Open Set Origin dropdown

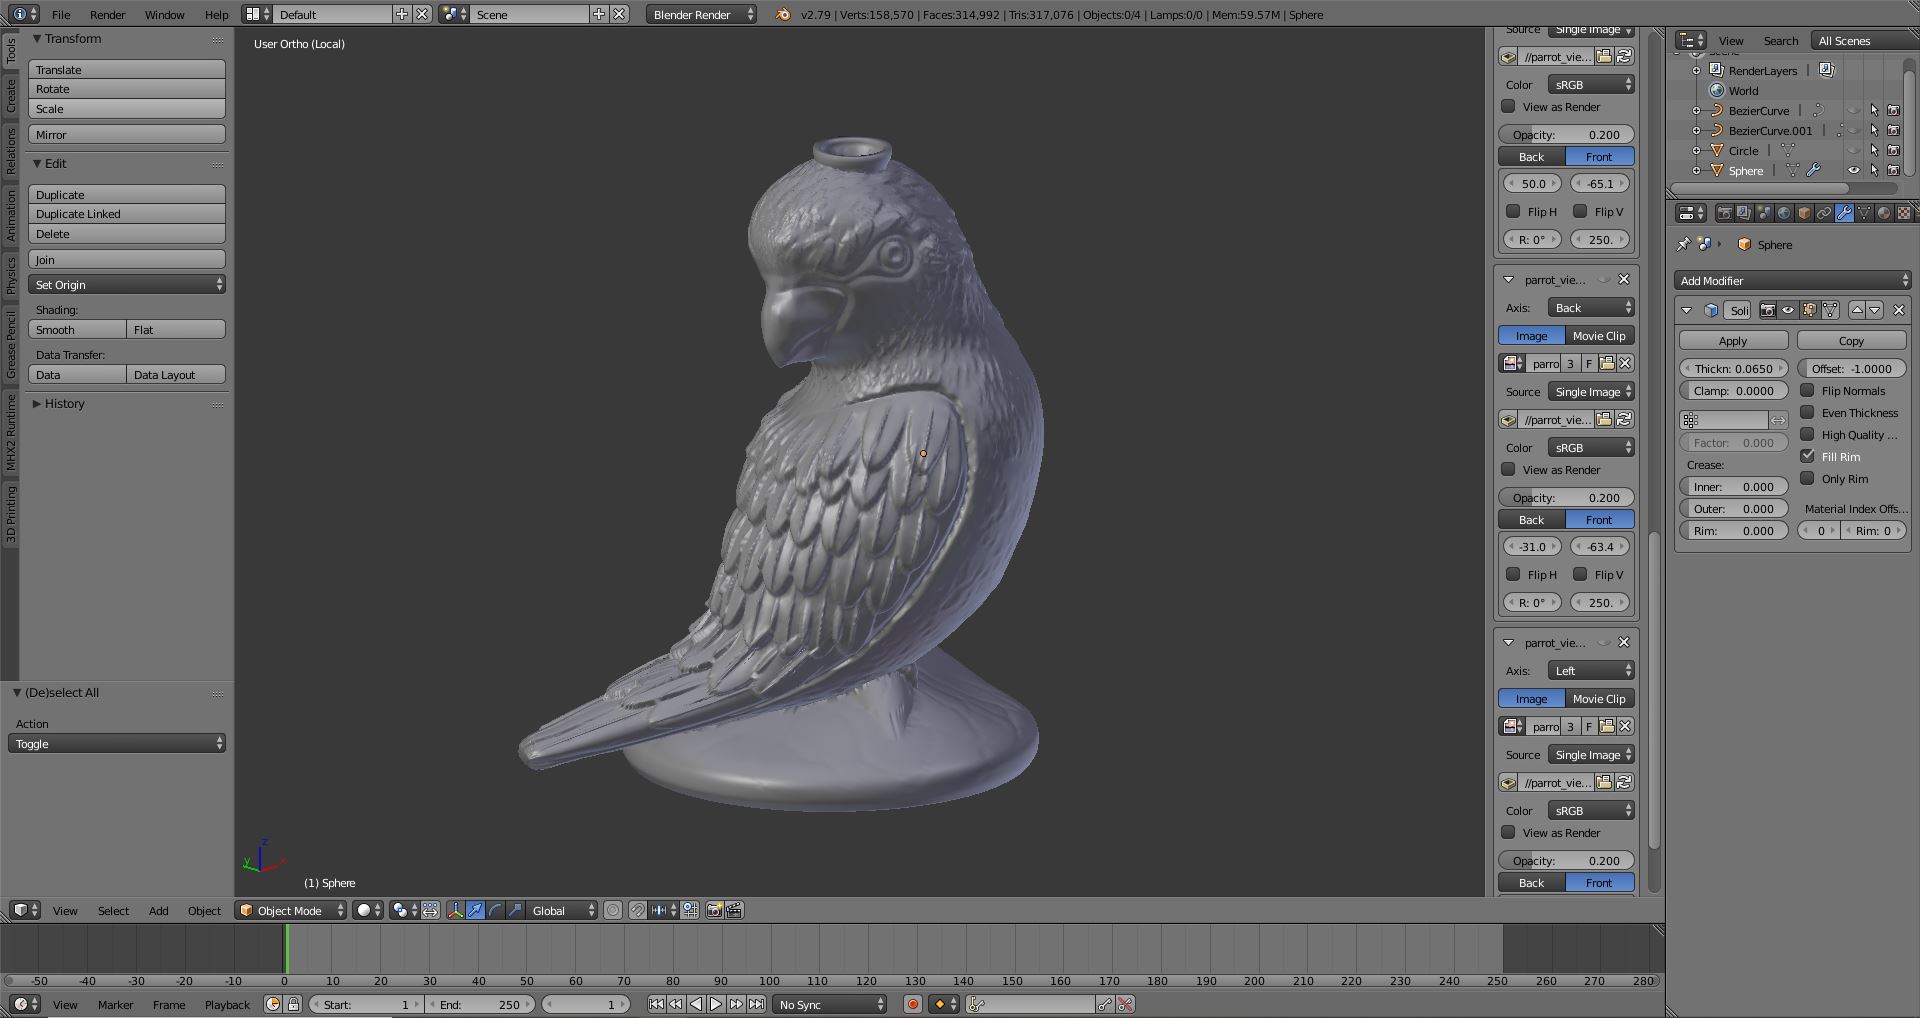pos(127,285)
